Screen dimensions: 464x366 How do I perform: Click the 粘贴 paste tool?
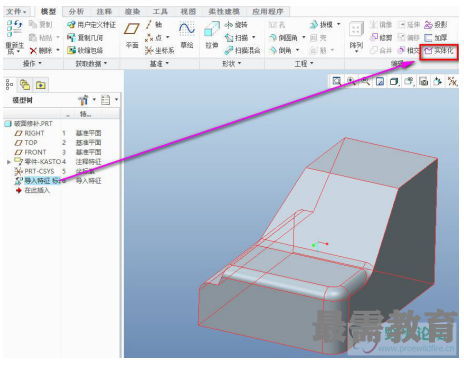point(40,37)
